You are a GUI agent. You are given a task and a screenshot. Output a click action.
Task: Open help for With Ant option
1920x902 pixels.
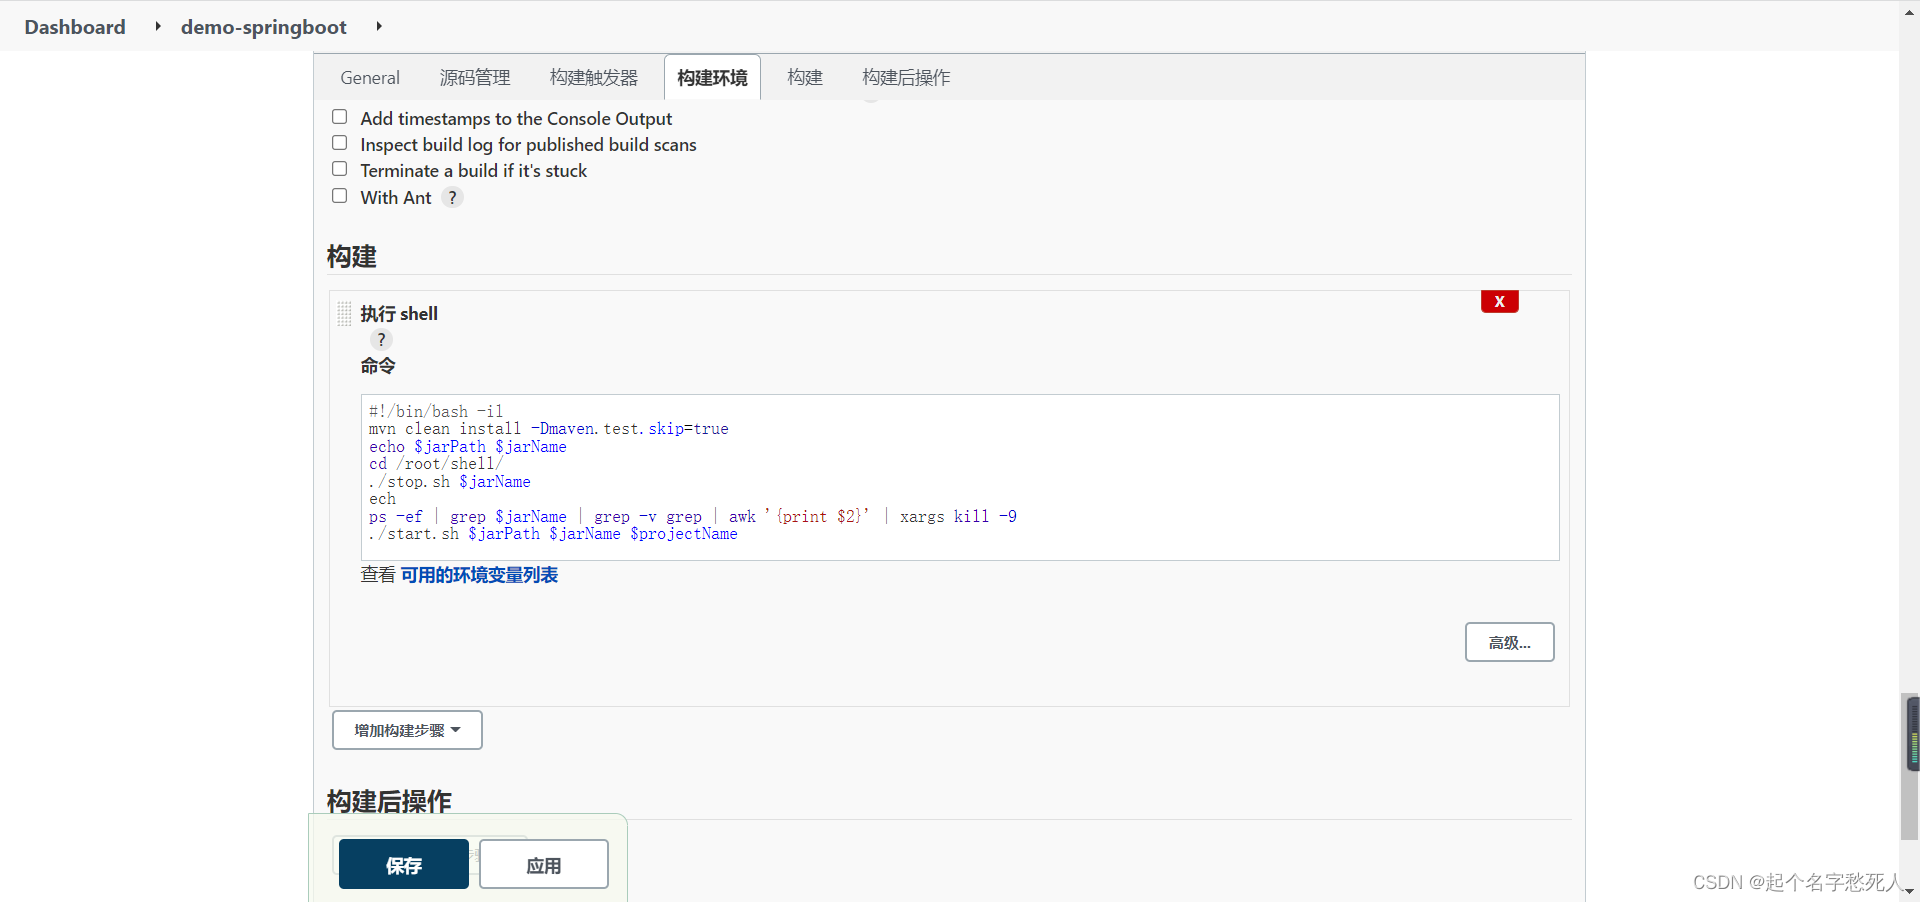[x=452, y=198]
